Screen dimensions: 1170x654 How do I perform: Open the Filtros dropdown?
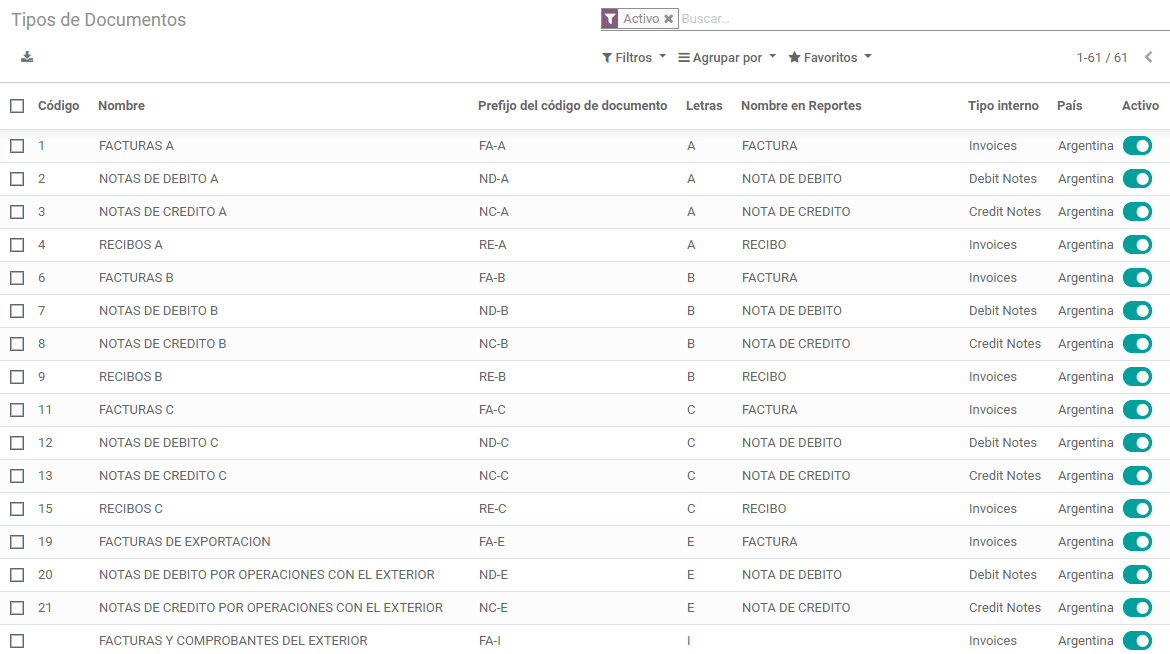pos(633,58)
